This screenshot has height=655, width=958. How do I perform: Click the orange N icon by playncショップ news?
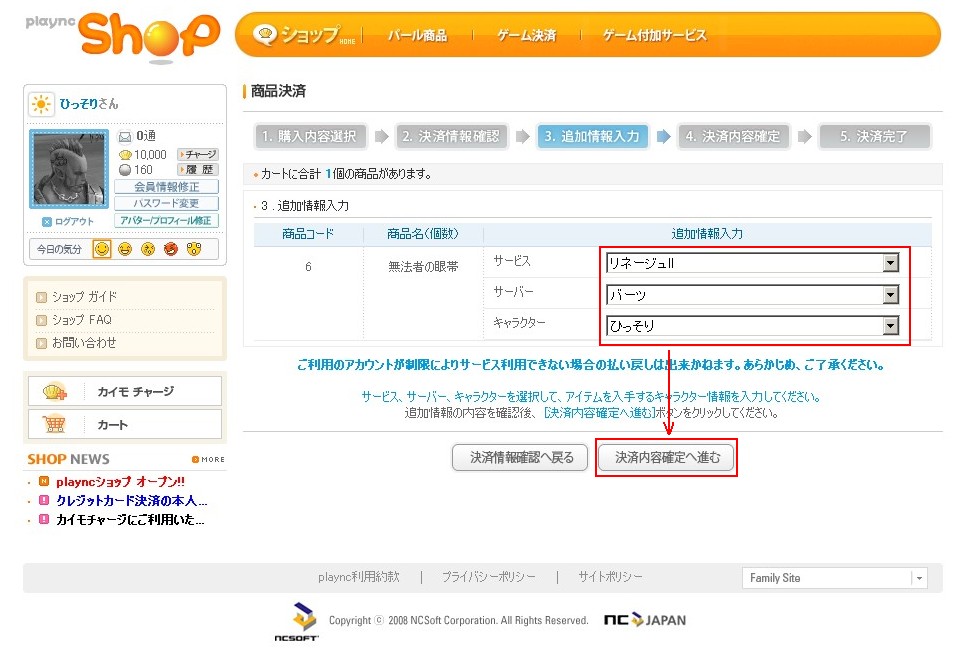tap(44, 481)
